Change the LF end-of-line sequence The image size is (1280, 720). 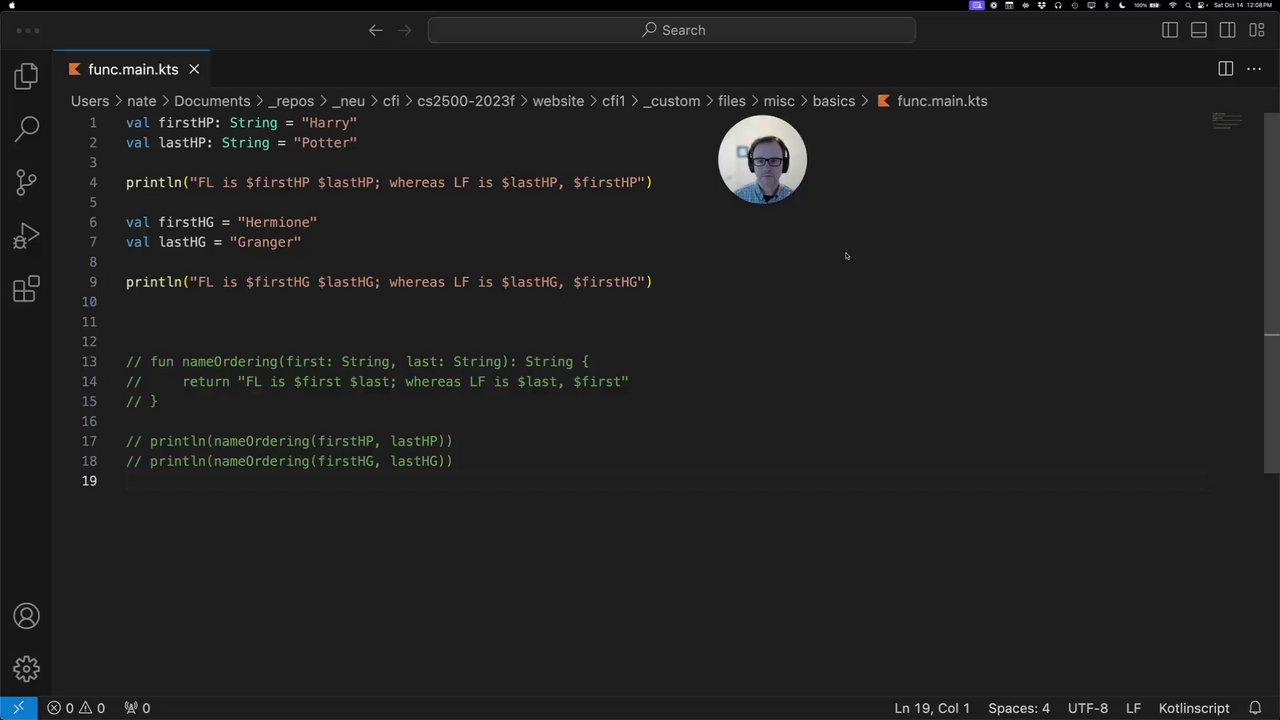pyautogui.click(x=1133, y=708)
